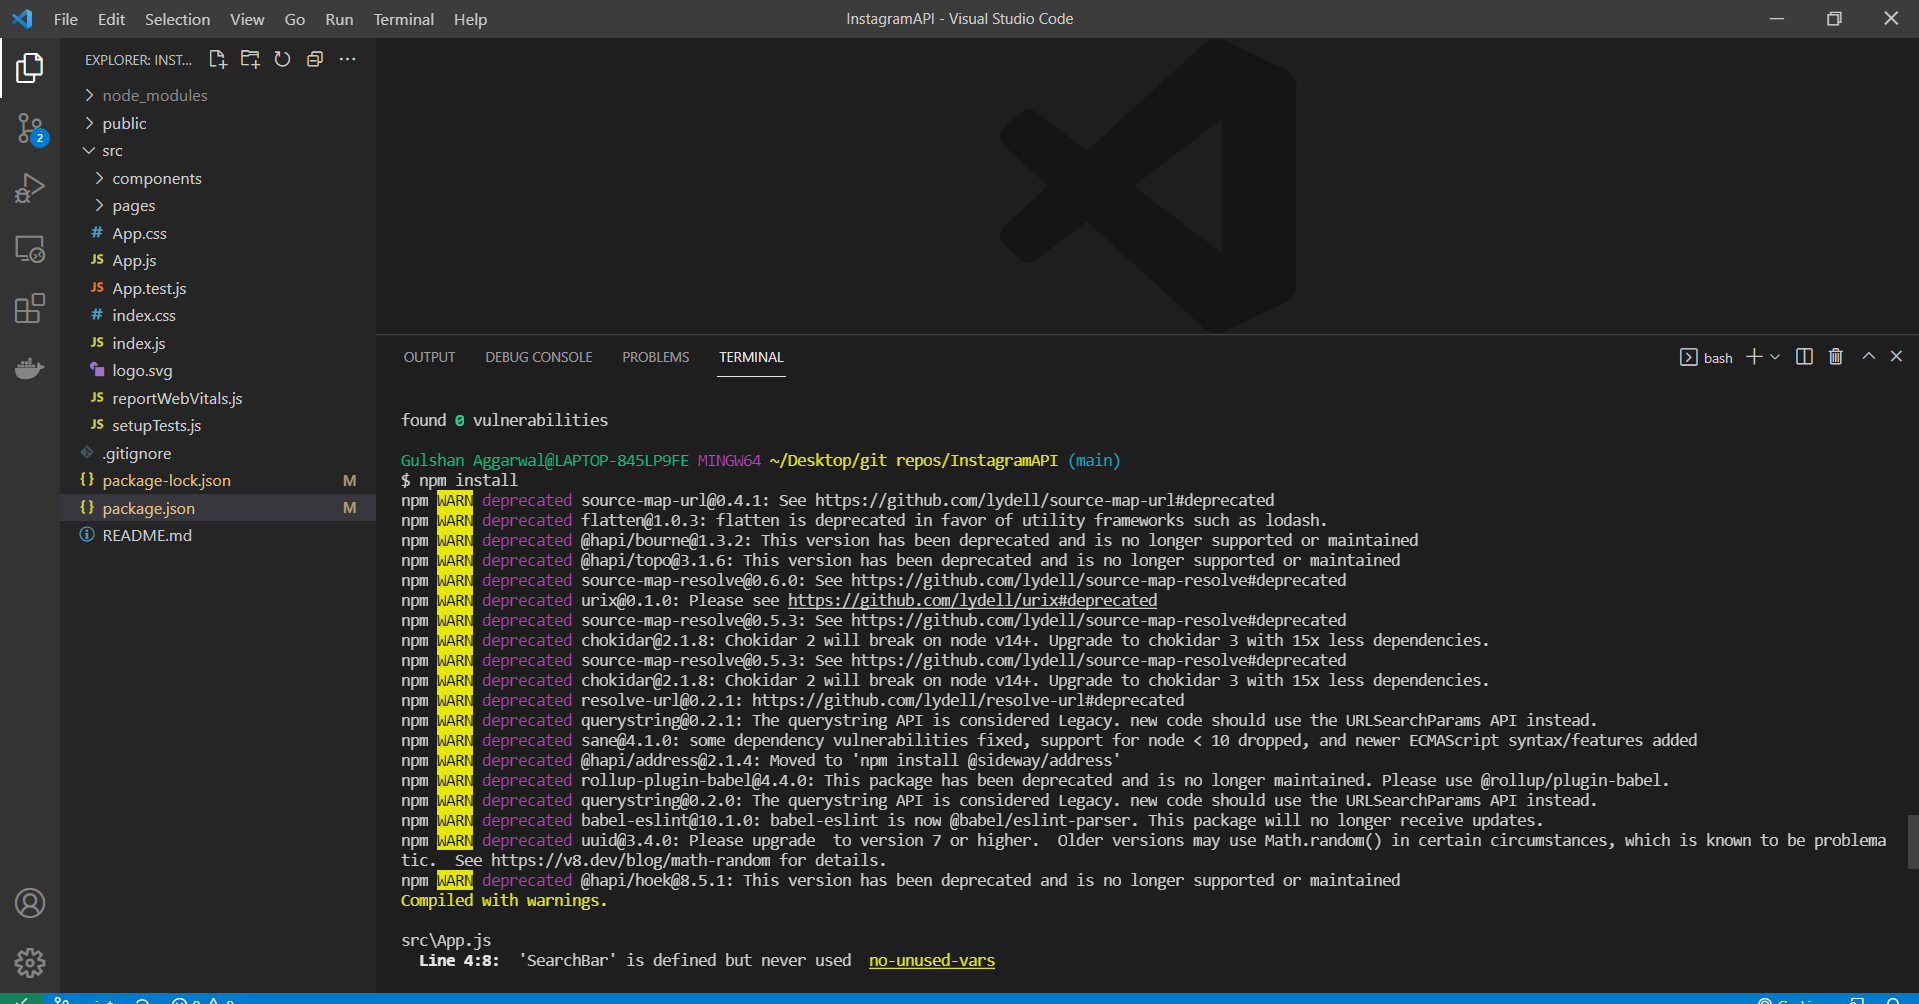Screen dimensions: 1919x1004
Task: Click the '$ npm install' command line
Action: tap(459, 480)
